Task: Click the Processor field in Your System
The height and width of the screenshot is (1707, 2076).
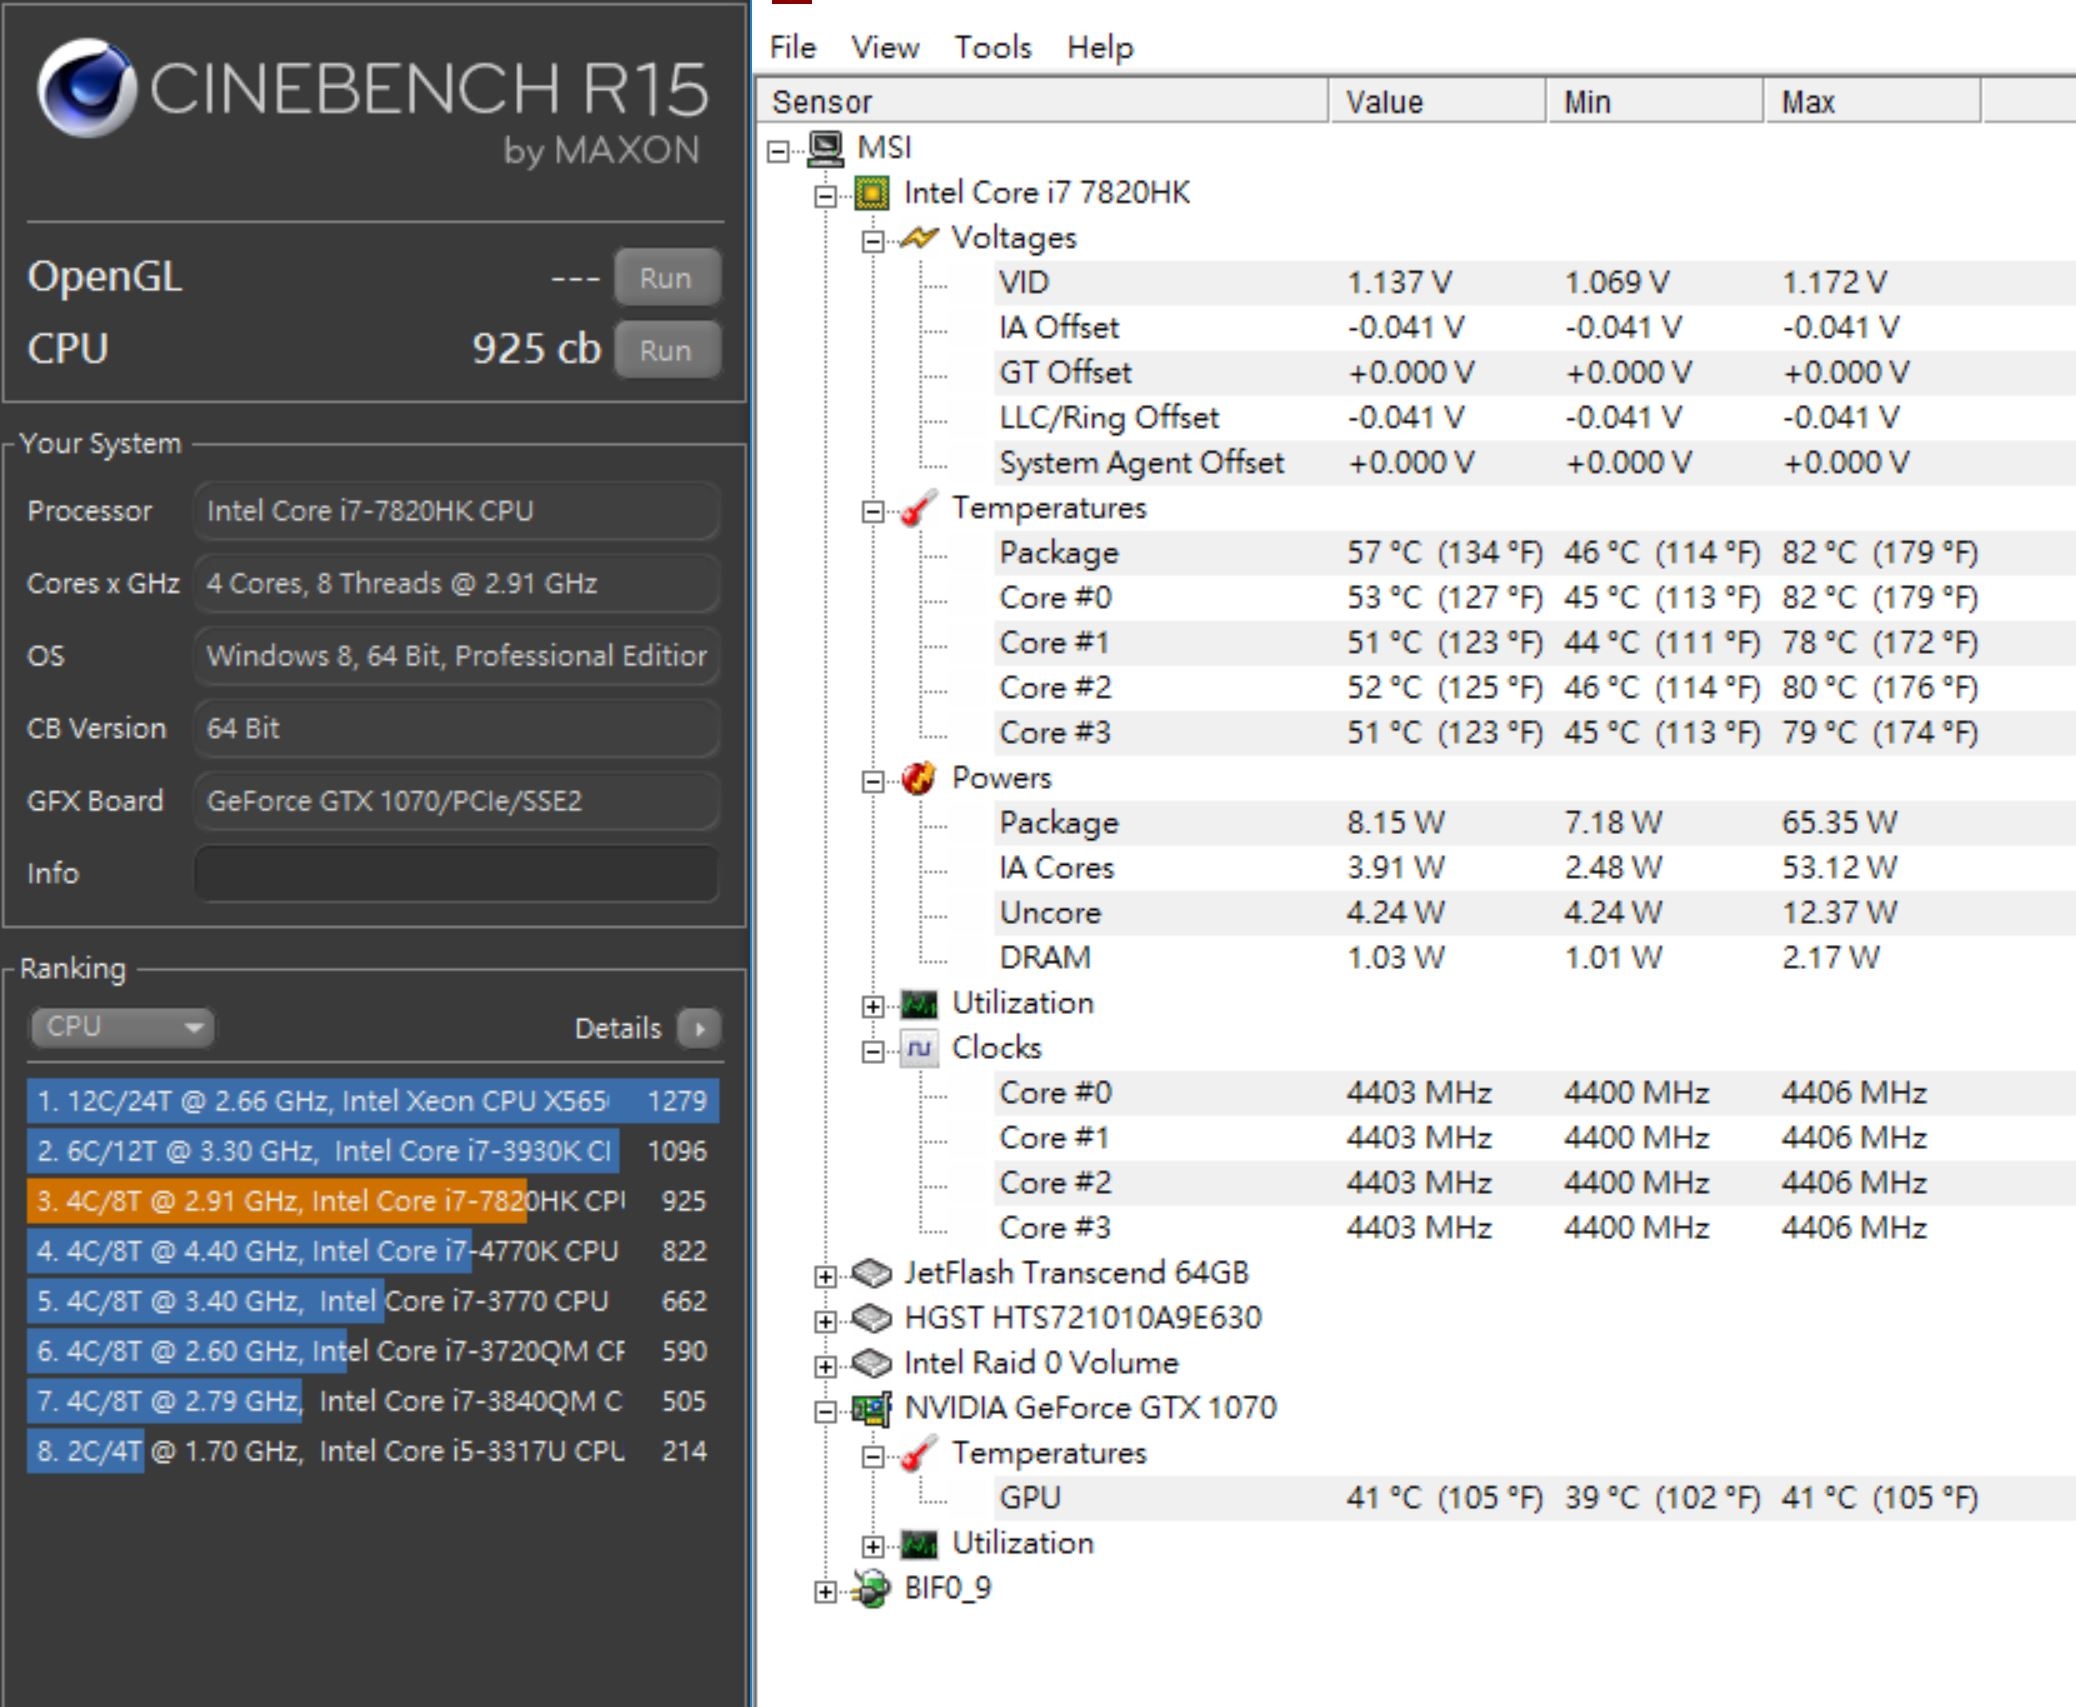Action: pos(457,511)
